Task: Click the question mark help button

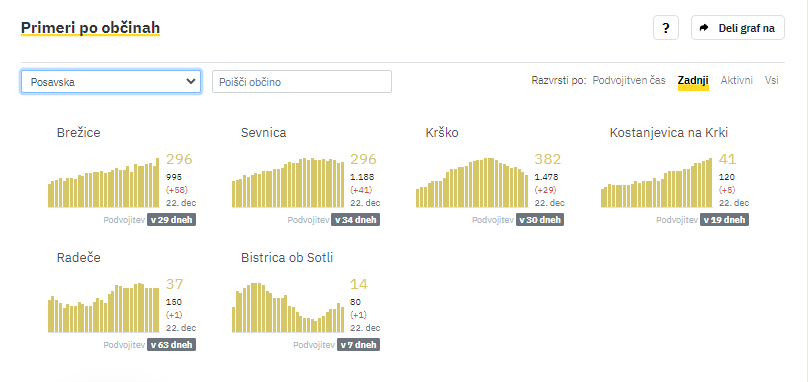Action: [666, 28]
